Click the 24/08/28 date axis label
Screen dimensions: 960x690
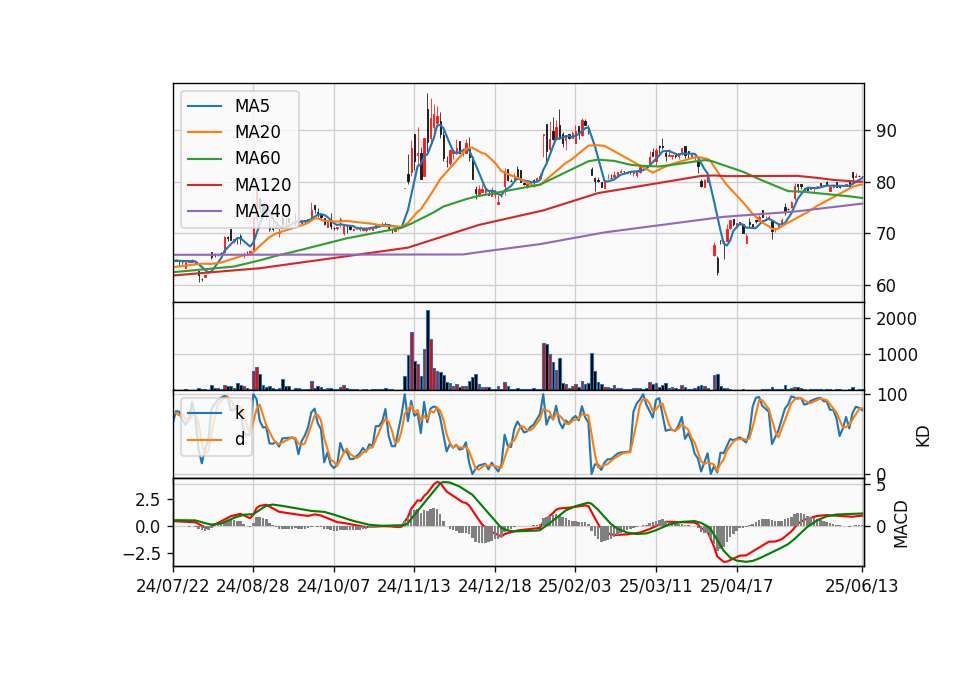pos(253,586)
